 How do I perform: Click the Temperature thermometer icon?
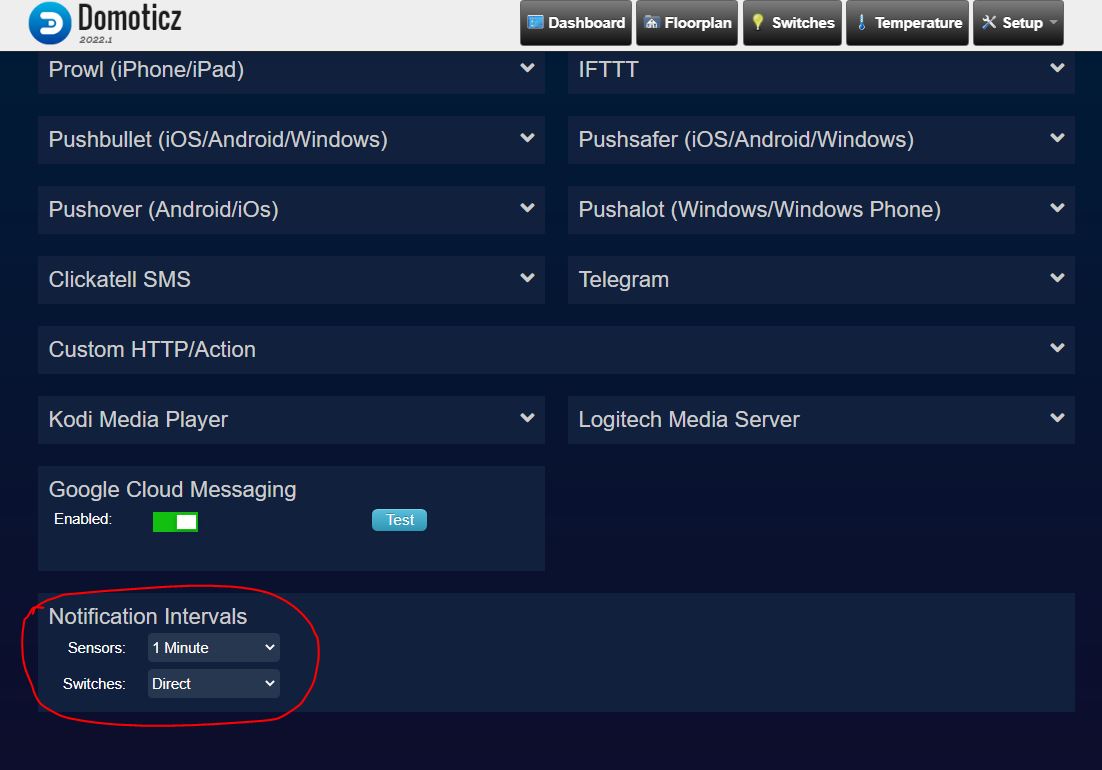coord(862,22)
